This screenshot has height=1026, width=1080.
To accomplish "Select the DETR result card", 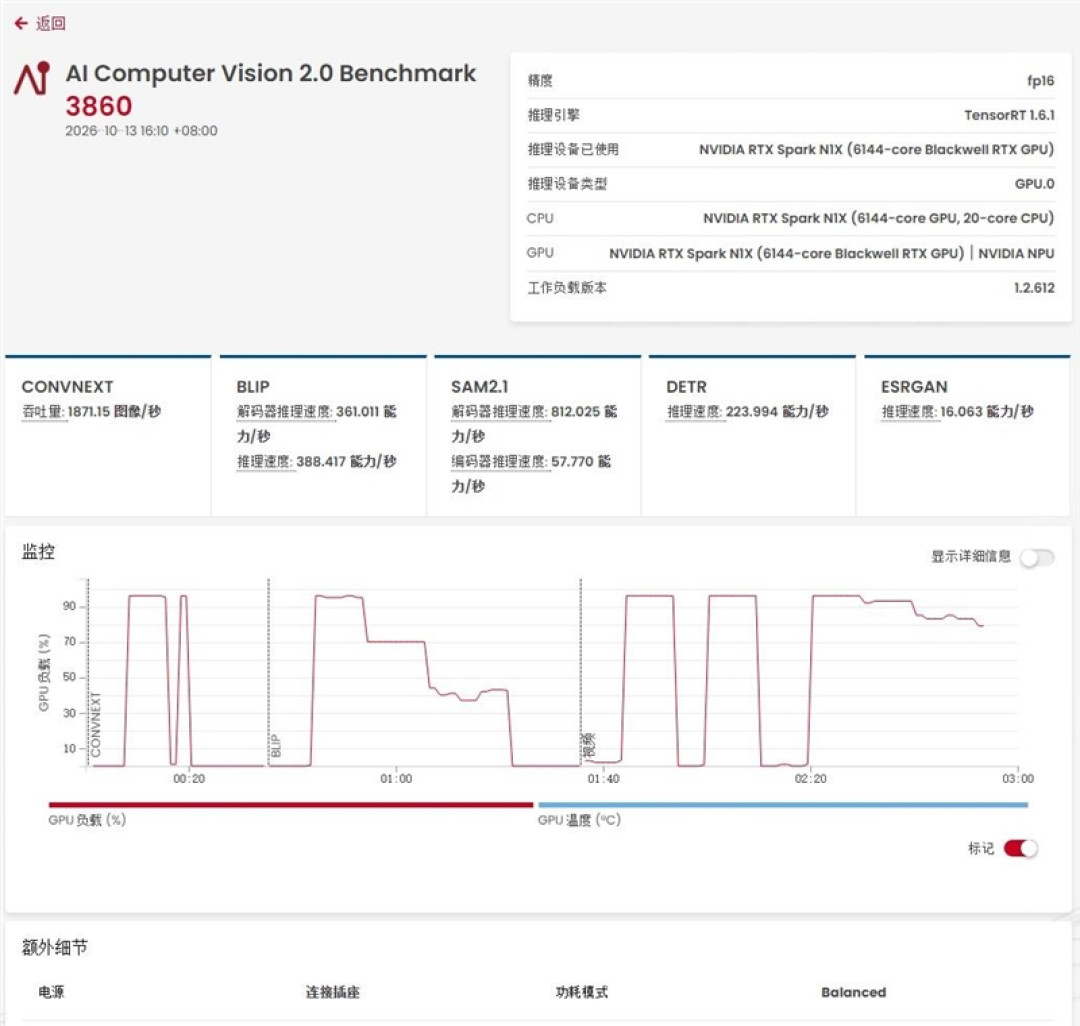I will pos(752,436).
